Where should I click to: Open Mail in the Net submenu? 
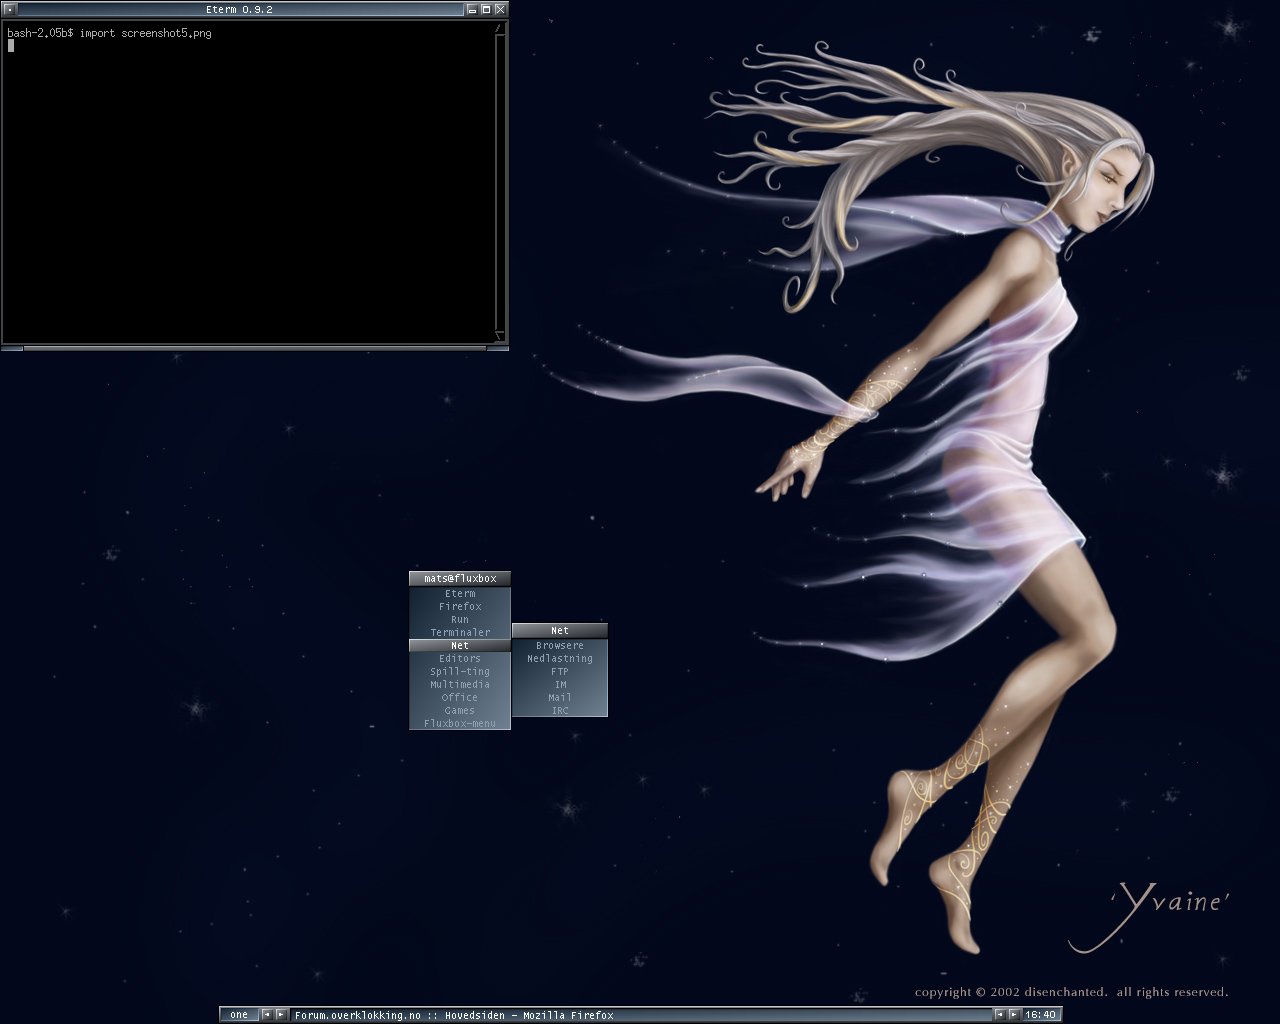[x=560, y=698]
